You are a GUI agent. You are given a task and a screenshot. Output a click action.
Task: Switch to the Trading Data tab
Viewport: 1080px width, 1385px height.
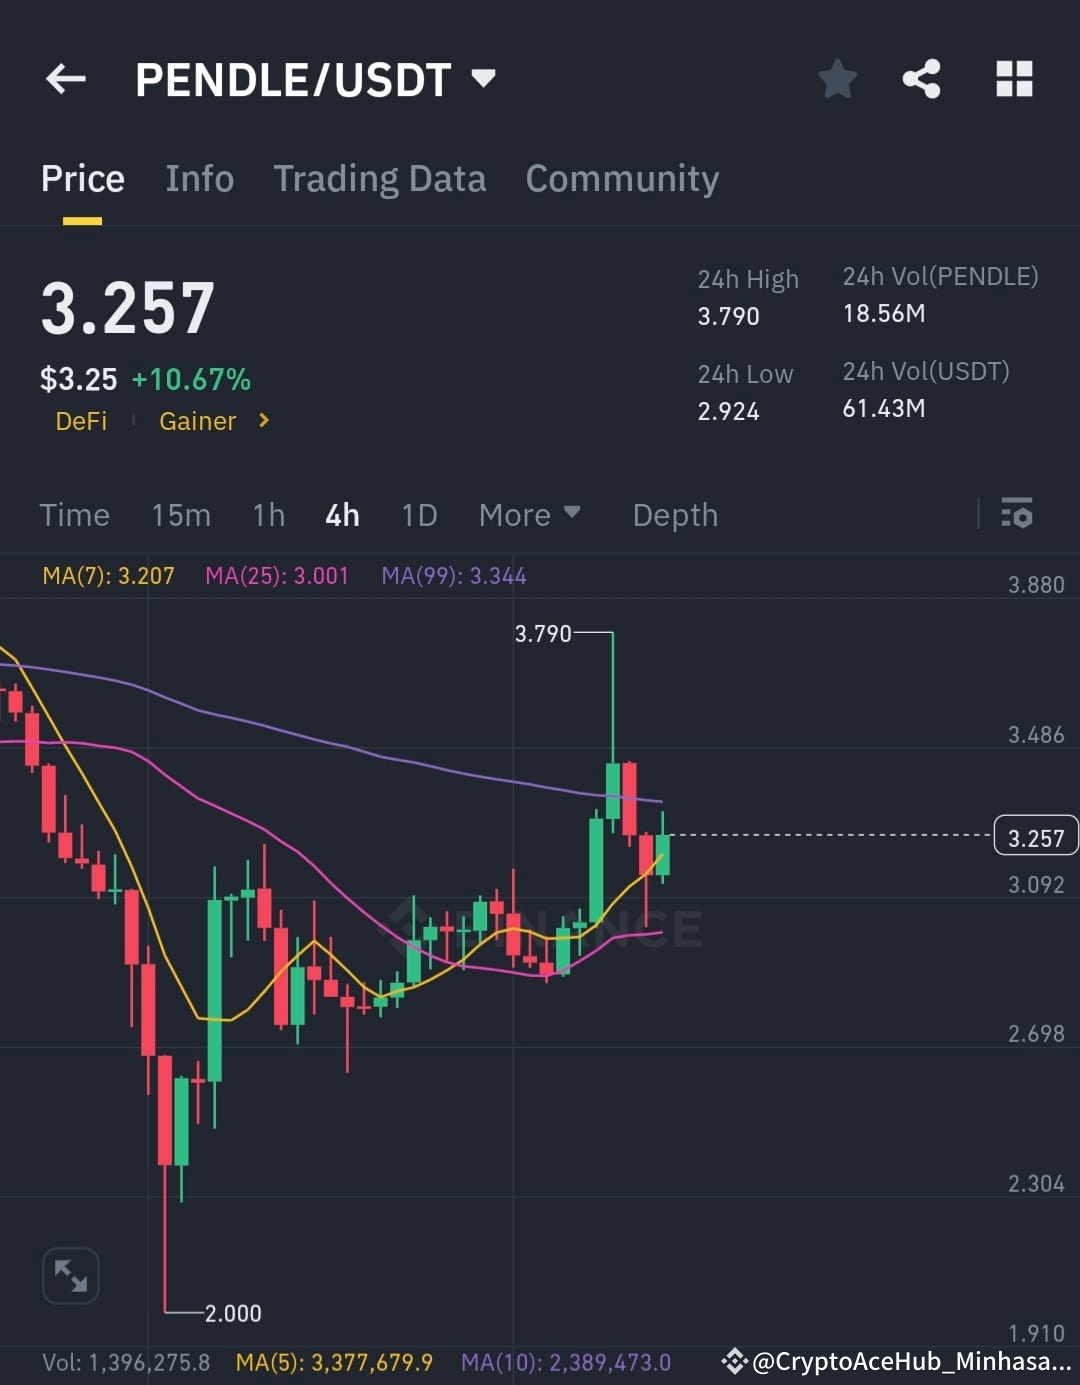[380, 178]
